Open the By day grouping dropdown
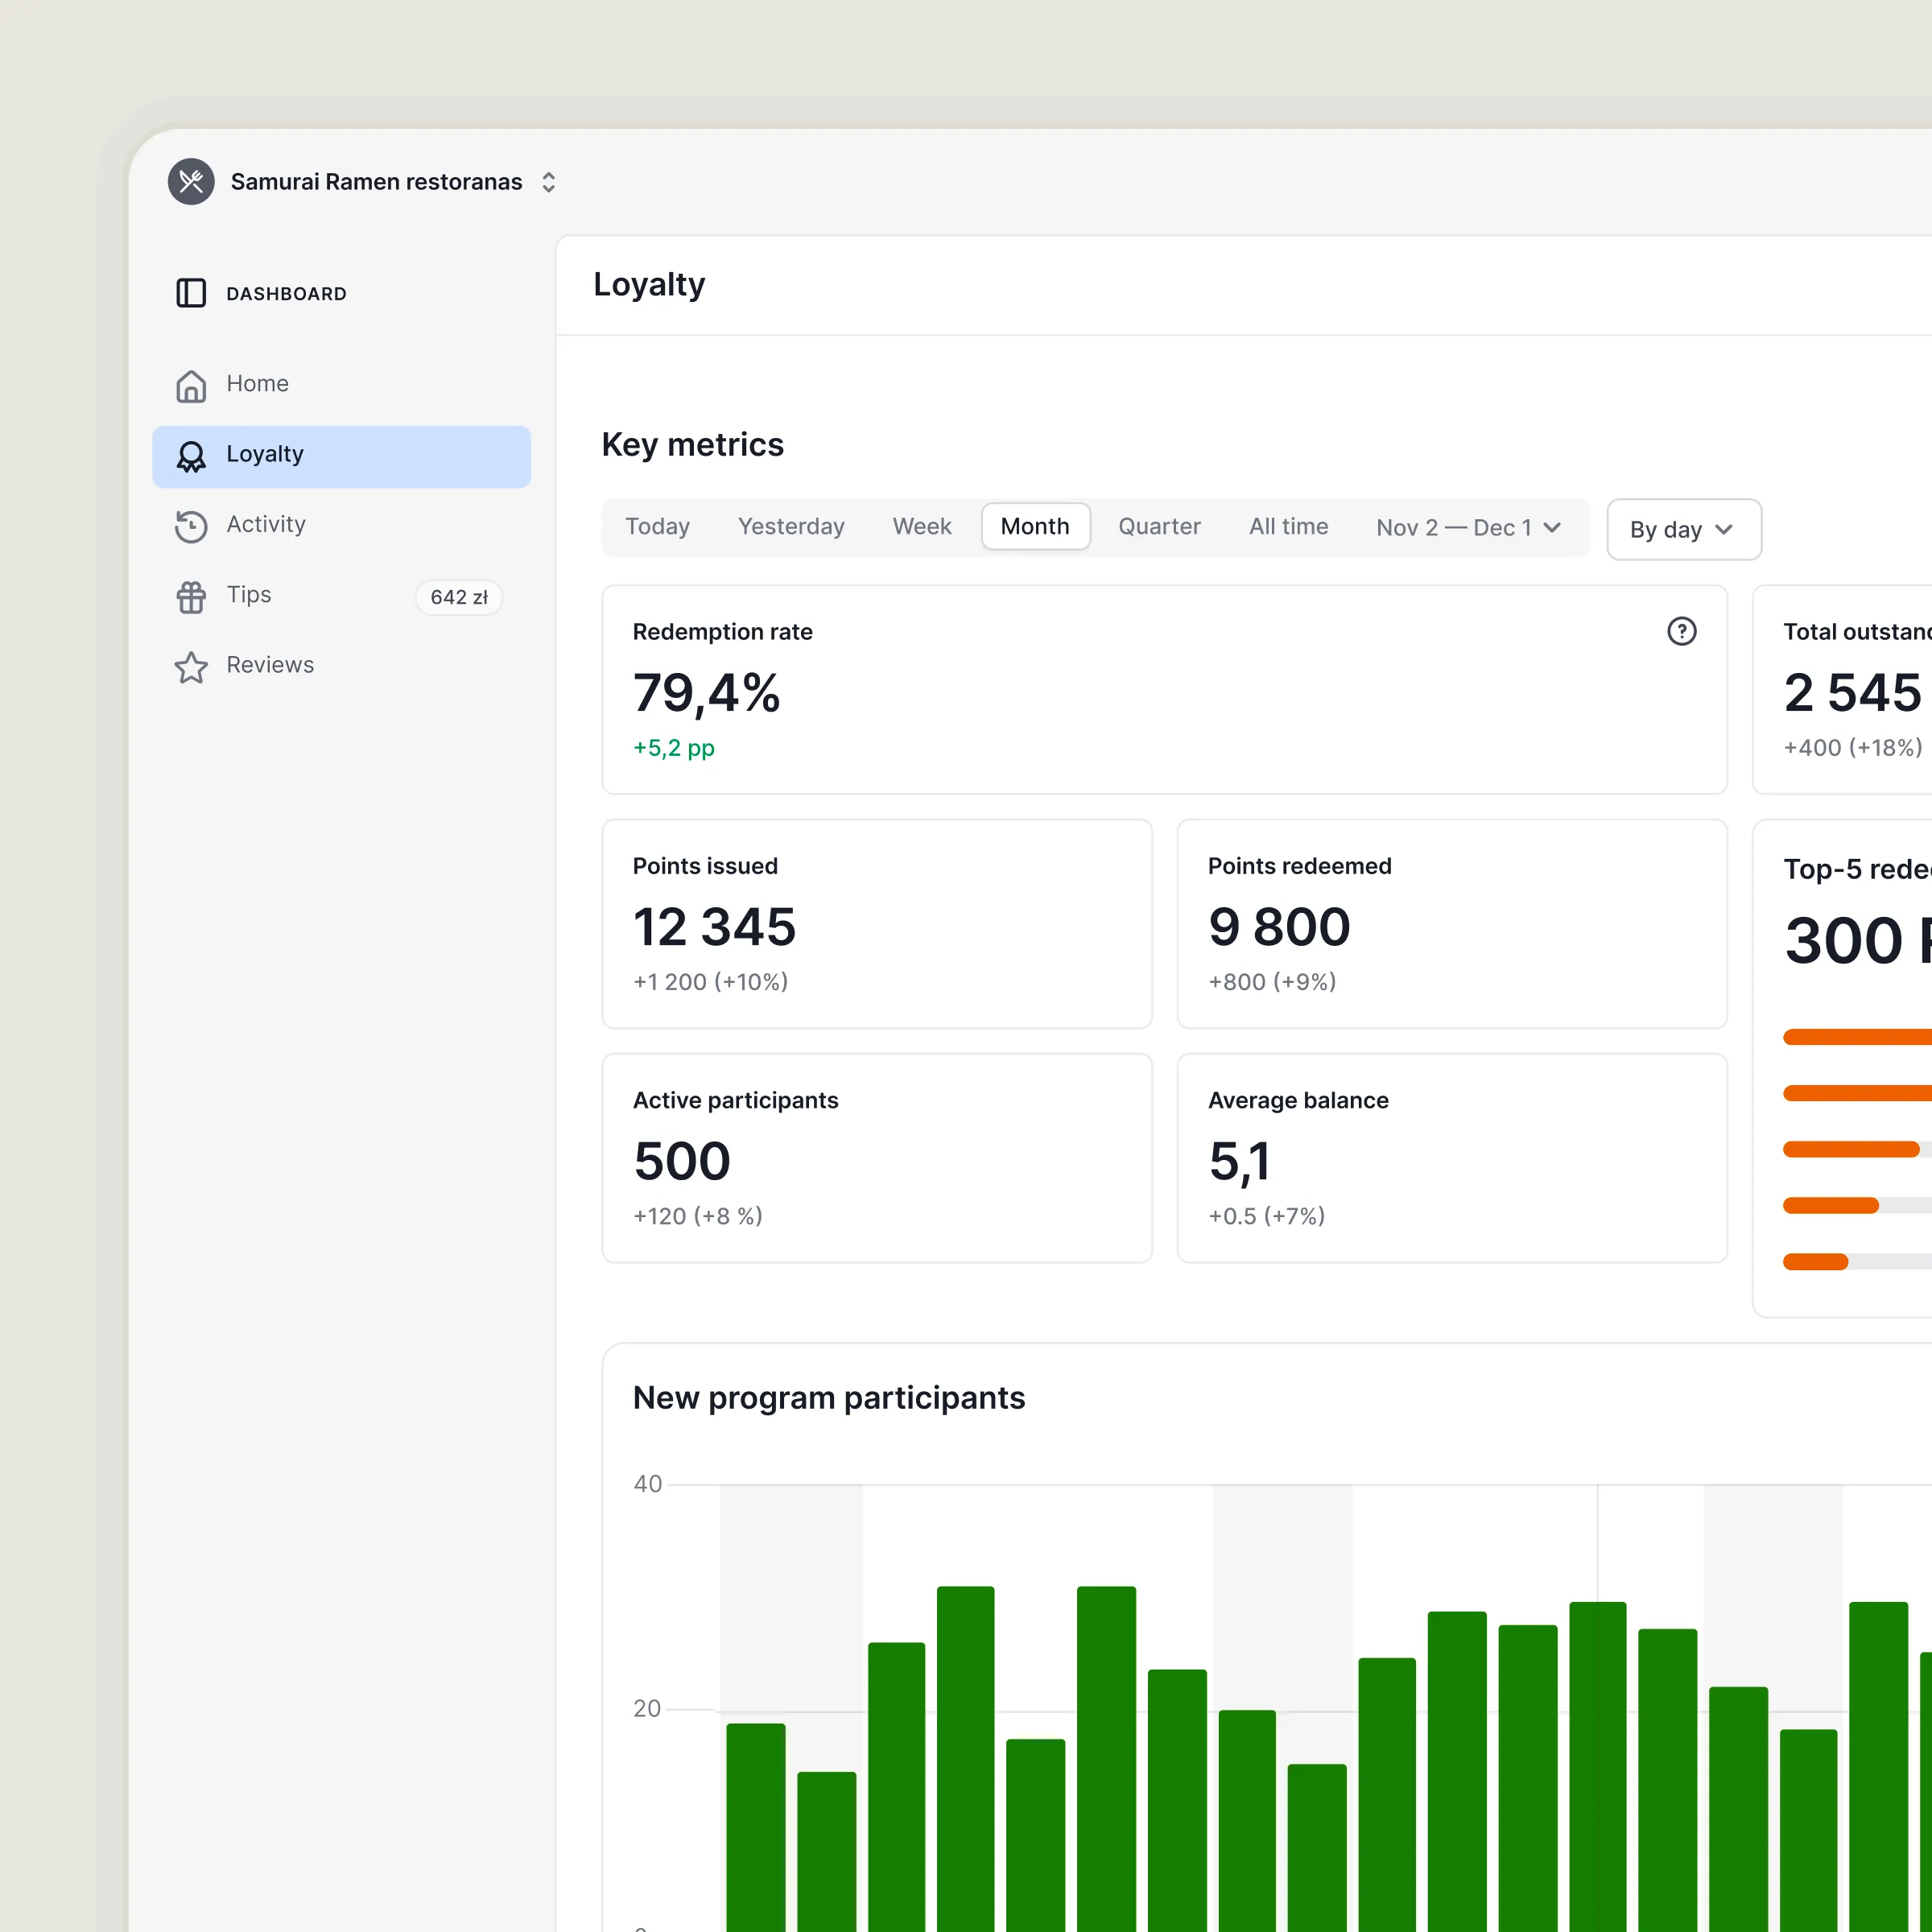The image size is (1932, 1932). (1683, 529)
